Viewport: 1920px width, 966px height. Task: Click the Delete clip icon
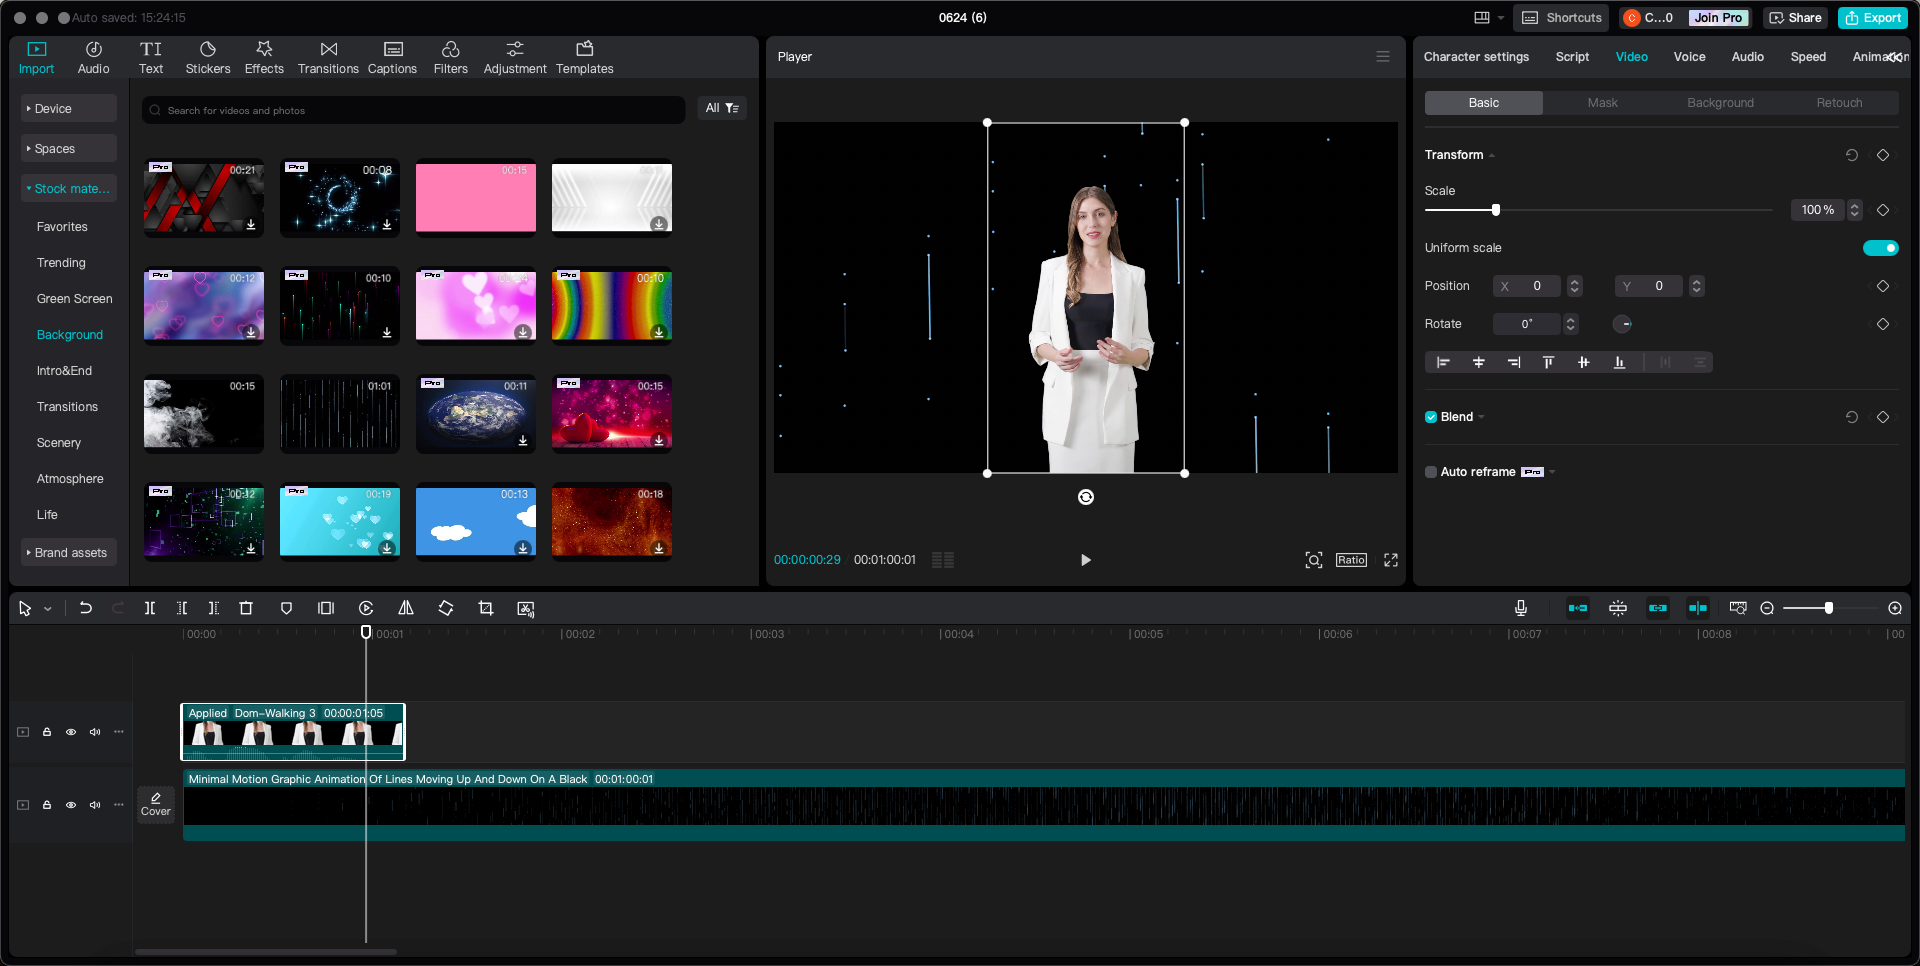tap(246, 608)
